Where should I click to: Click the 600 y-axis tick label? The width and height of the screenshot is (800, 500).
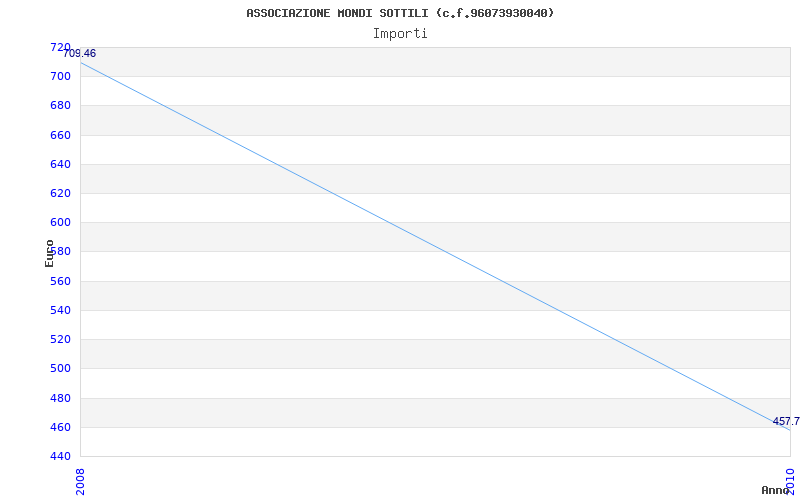(x=60, y=222)
